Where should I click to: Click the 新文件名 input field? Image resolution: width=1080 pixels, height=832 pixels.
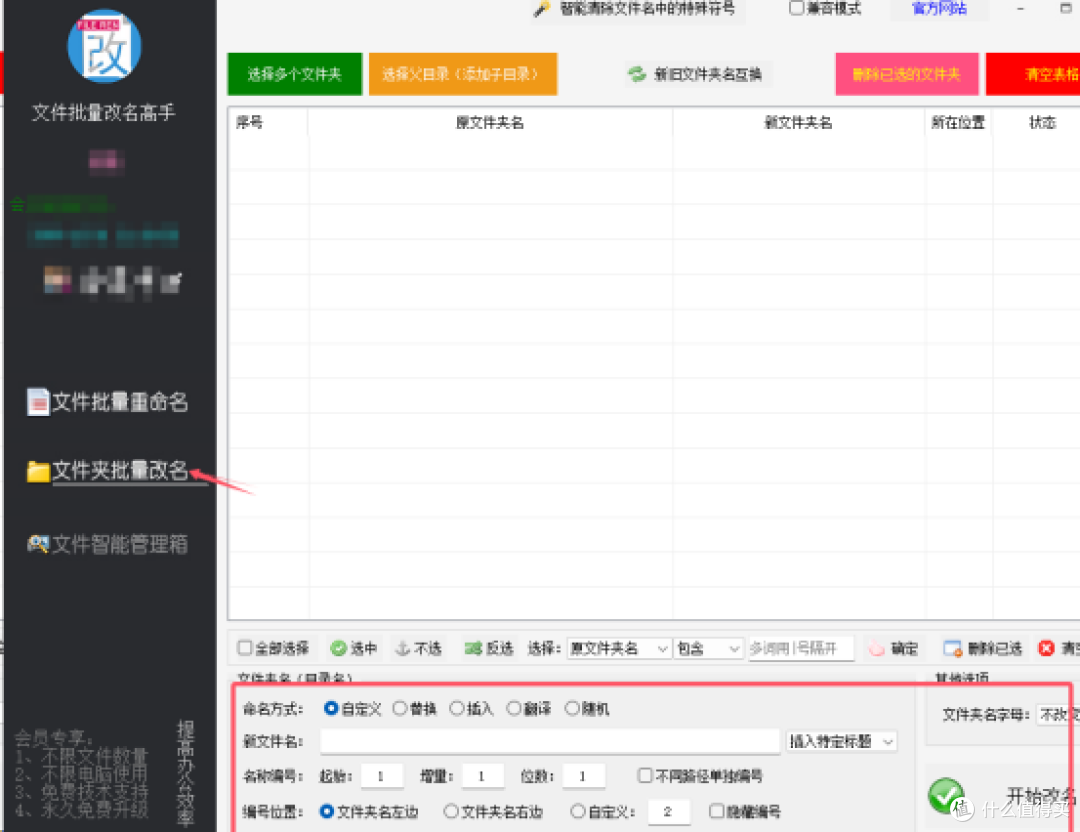point(550,741)
